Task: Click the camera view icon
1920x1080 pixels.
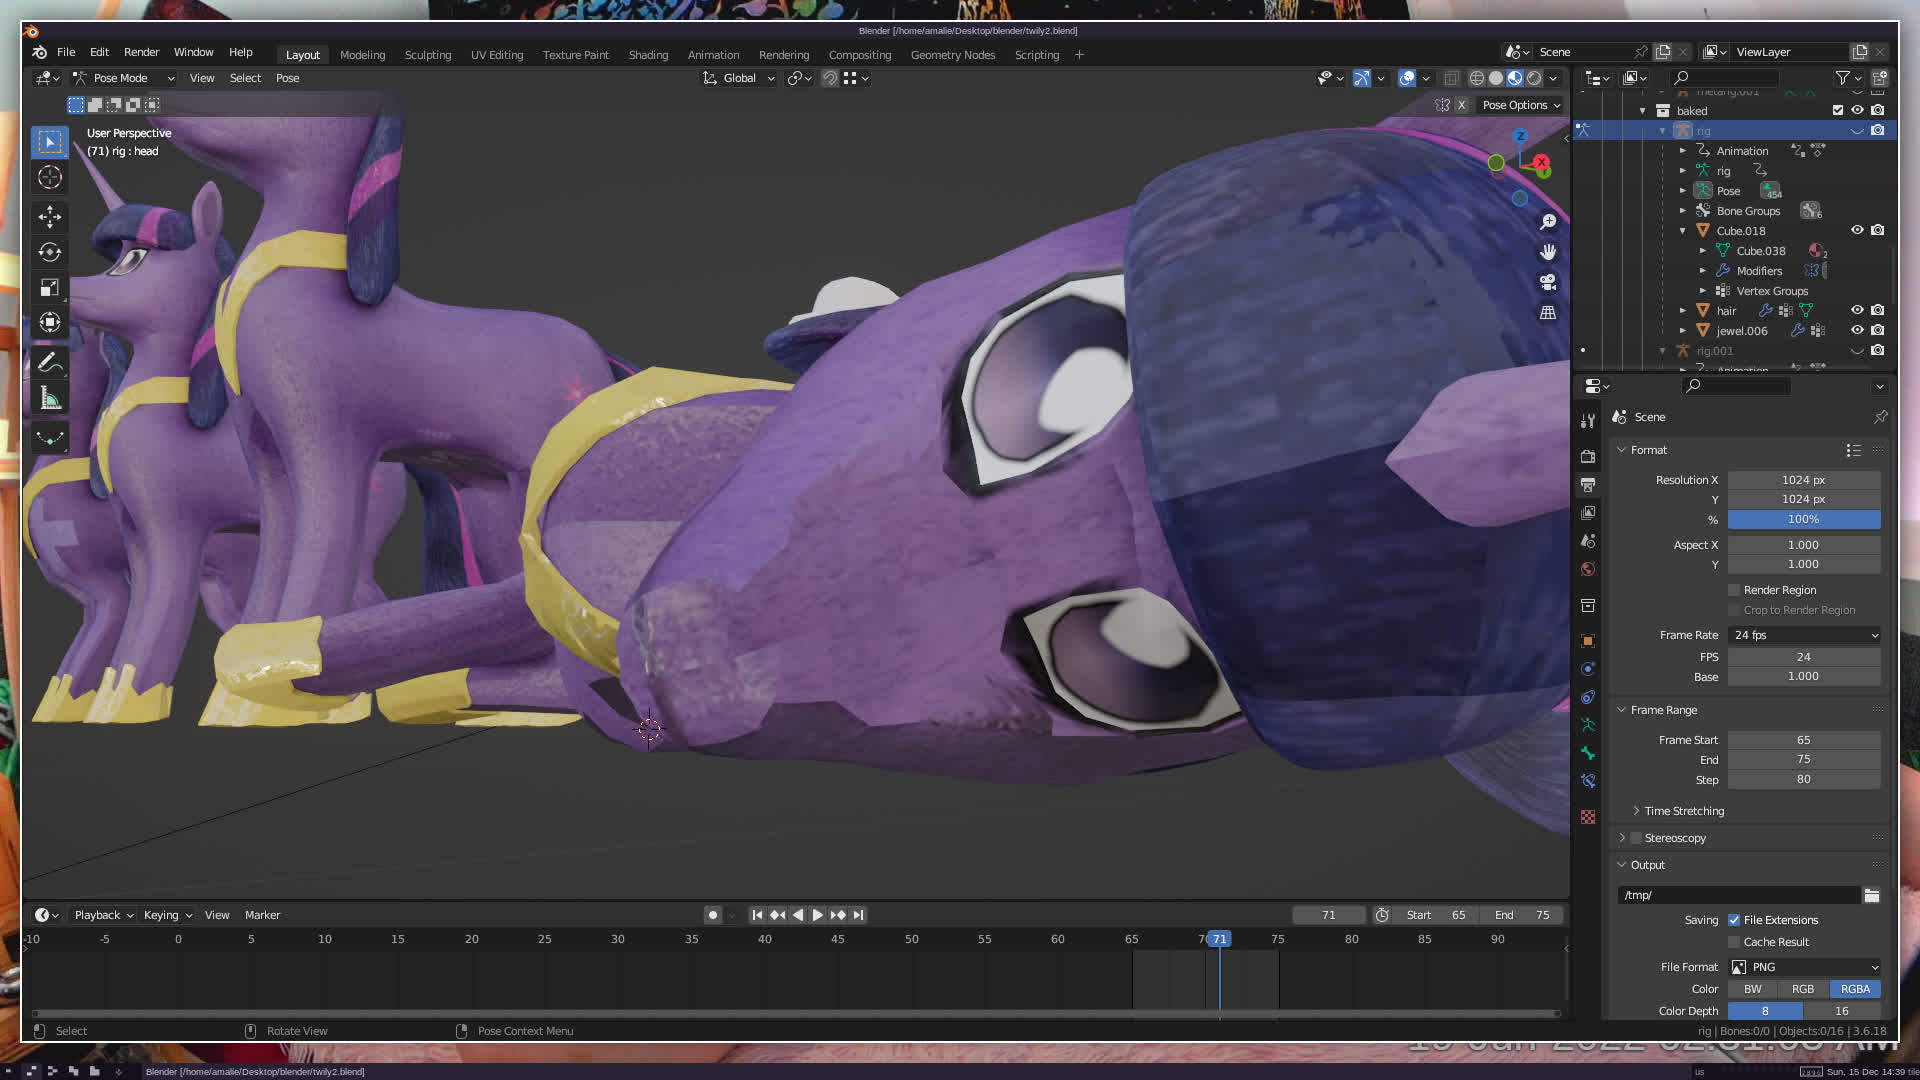Action: coord(1548,282)
